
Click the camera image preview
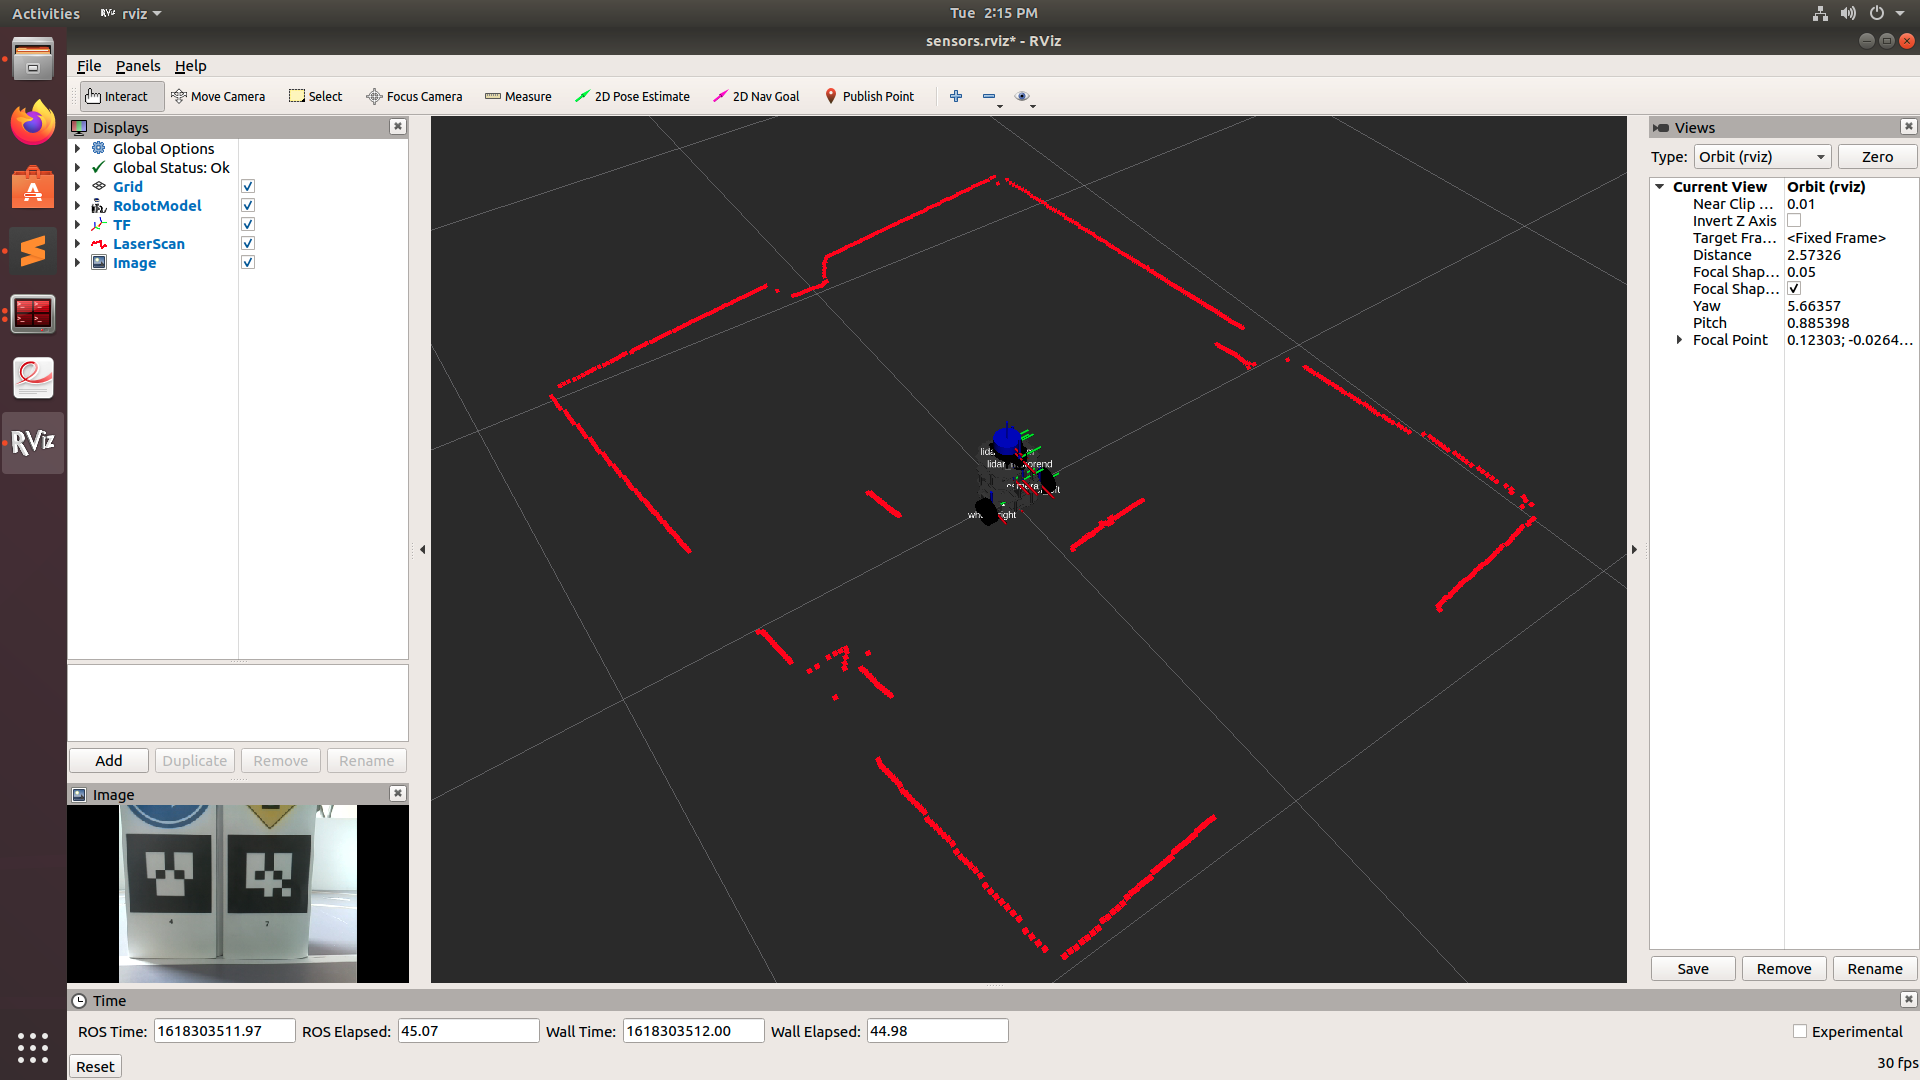pos(238,894)
